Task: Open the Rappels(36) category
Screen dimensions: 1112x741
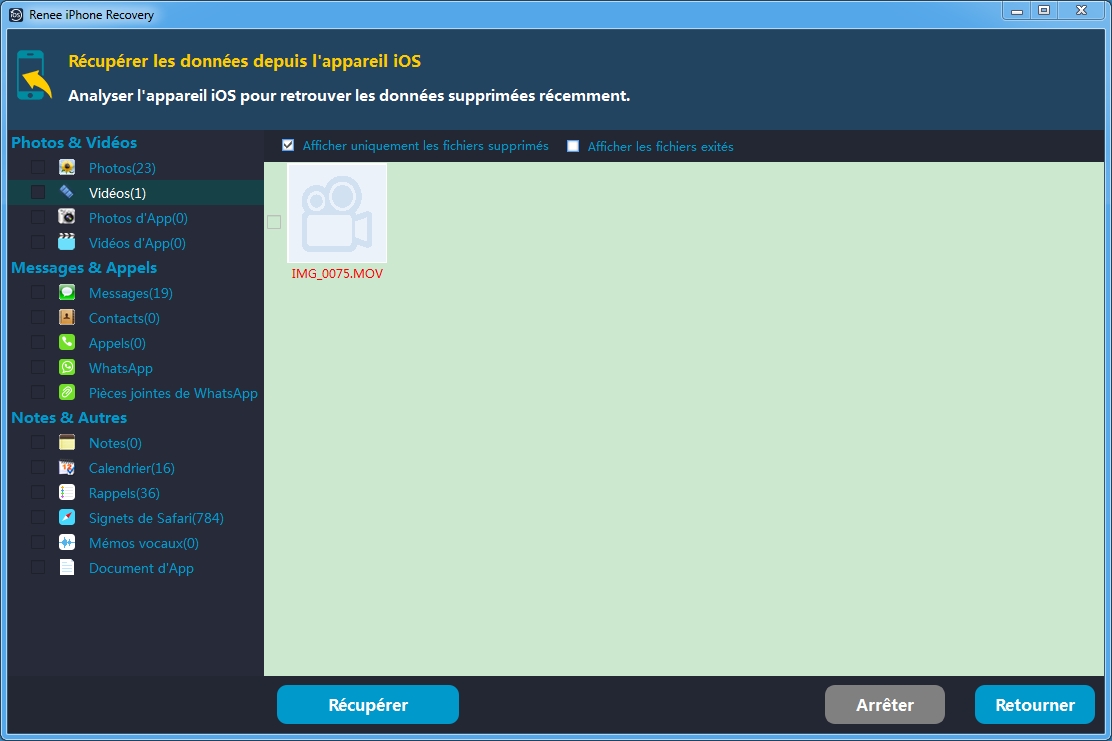Action: [124, 493]
